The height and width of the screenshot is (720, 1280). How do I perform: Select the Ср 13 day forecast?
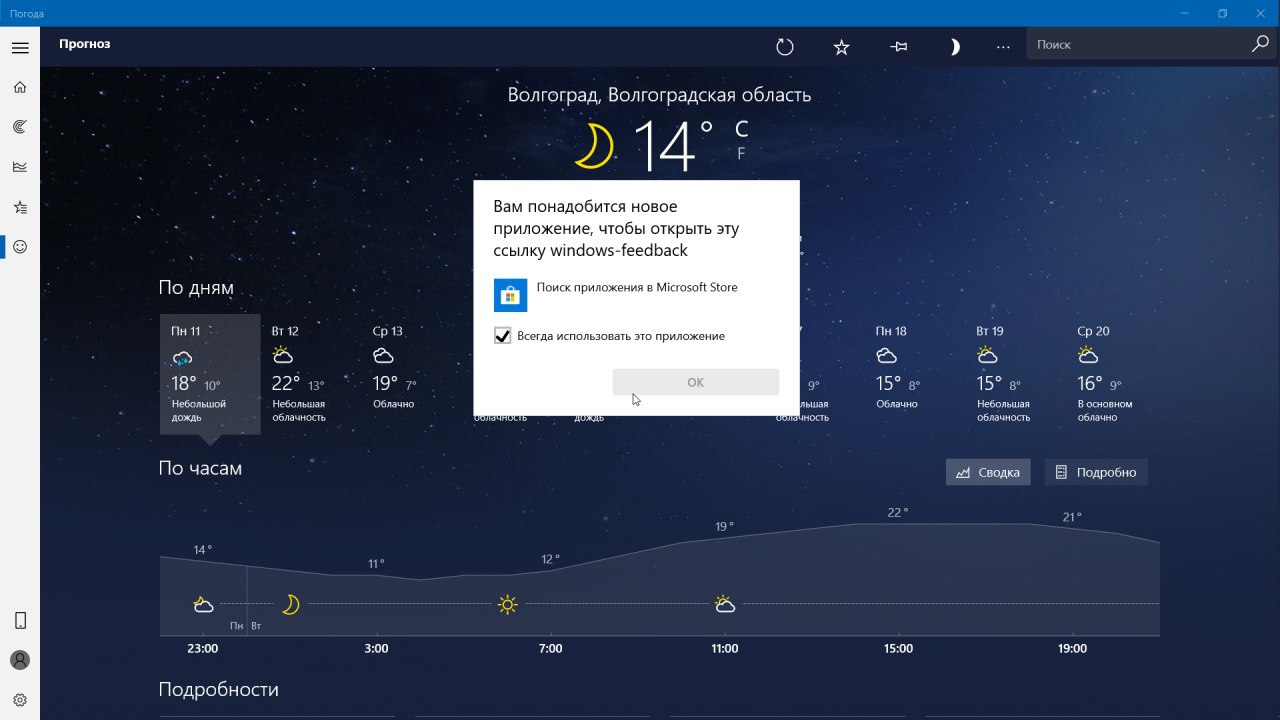412,375
